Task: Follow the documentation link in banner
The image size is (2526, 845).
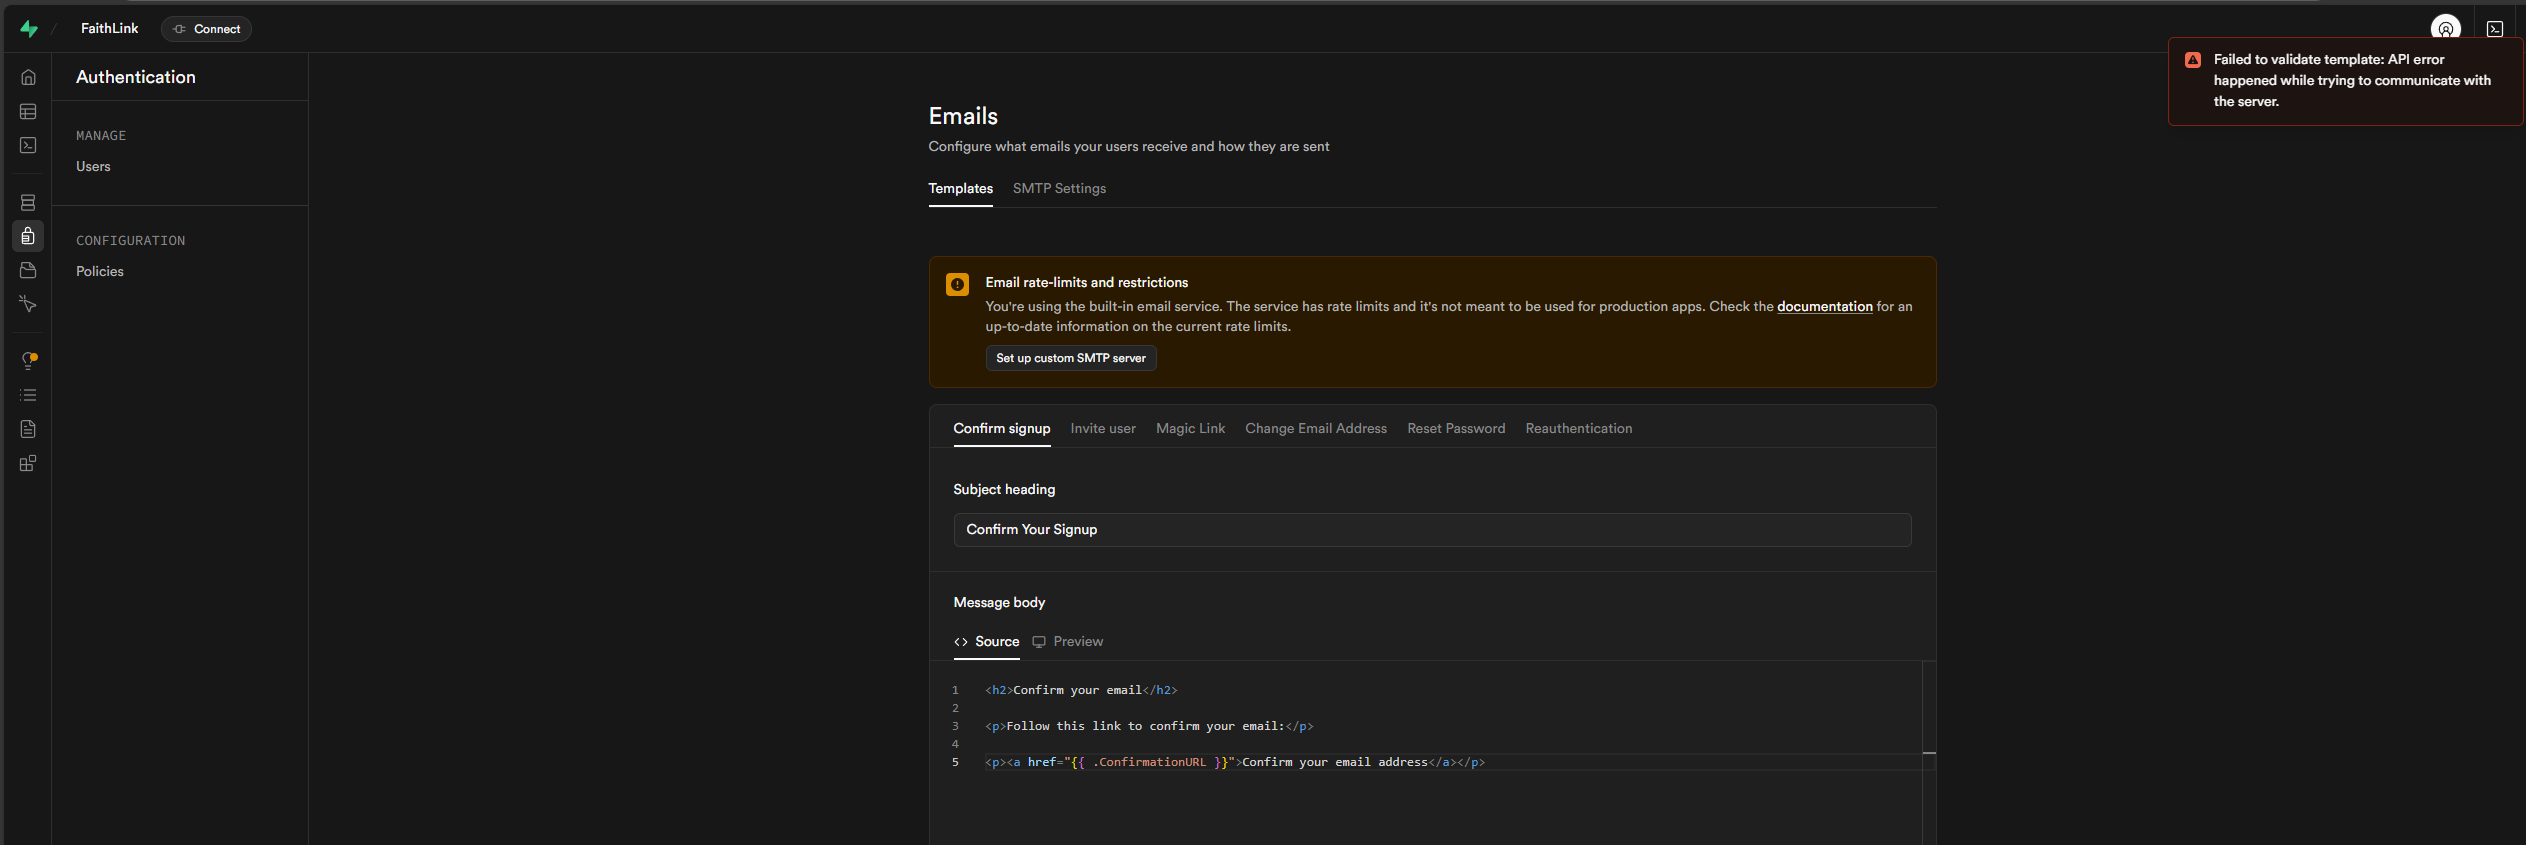Action: pos(1824,307)
